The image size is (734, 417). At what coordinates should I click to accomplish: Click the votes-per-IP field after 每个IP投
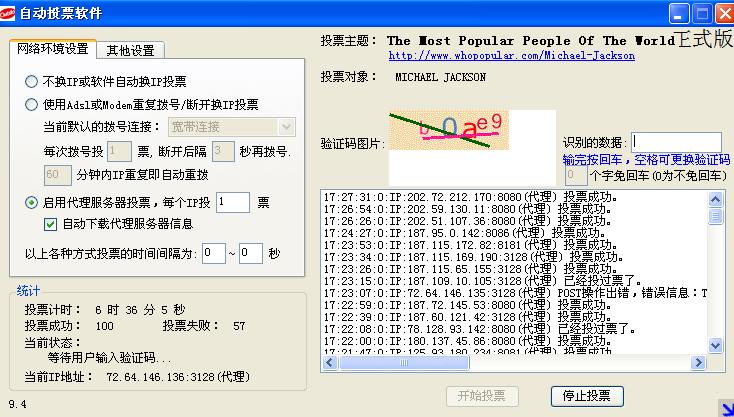coord(232,202)
